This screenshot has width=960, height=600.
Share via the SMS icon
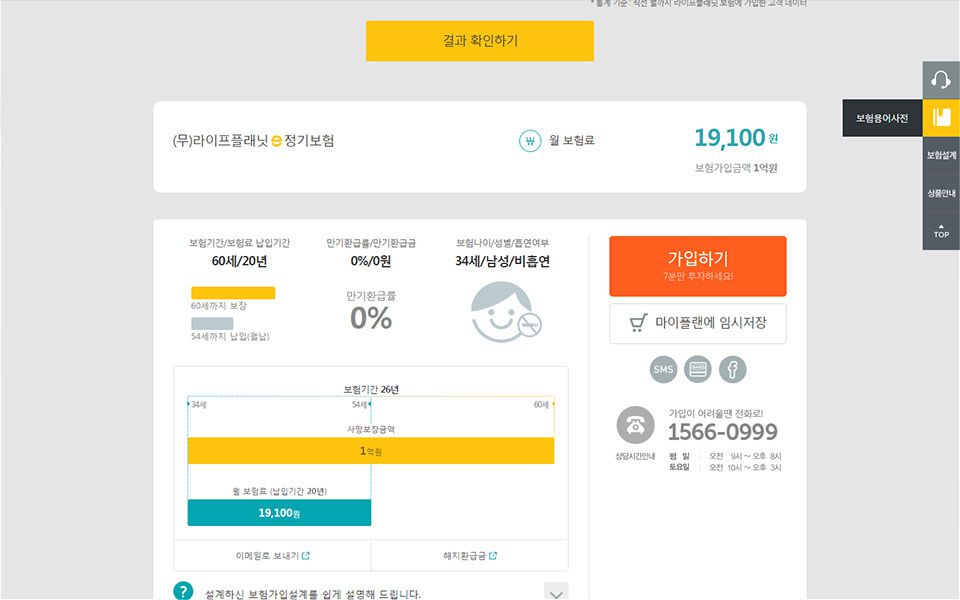[664, 370]
